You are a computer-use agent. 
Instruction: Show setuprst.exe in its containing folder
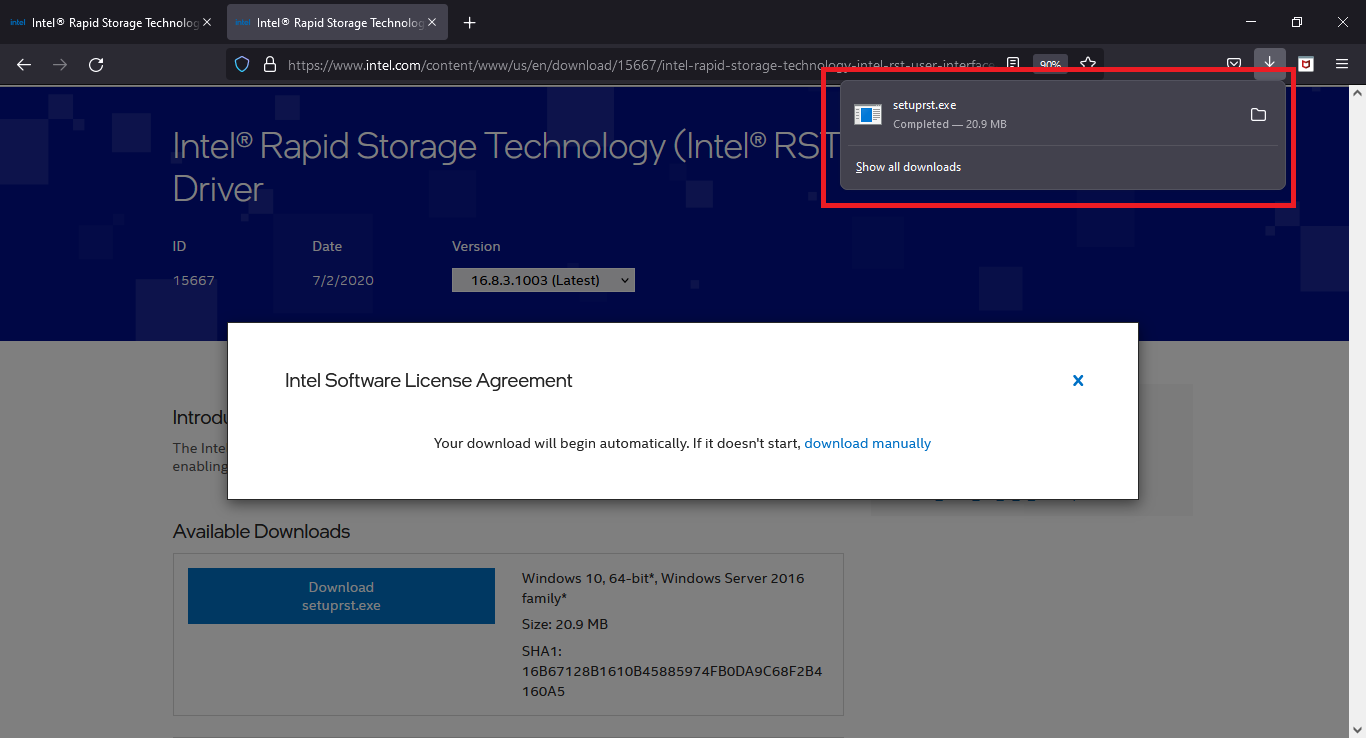[x=1258, y=115]
